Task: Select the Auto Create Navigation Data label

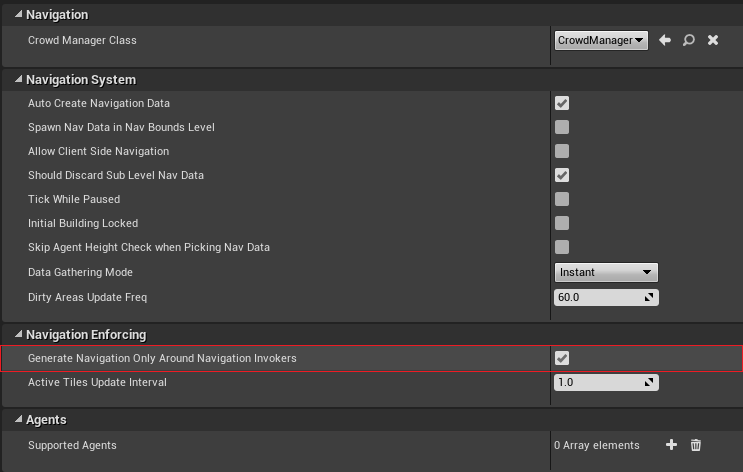Action: click(99, 103)
